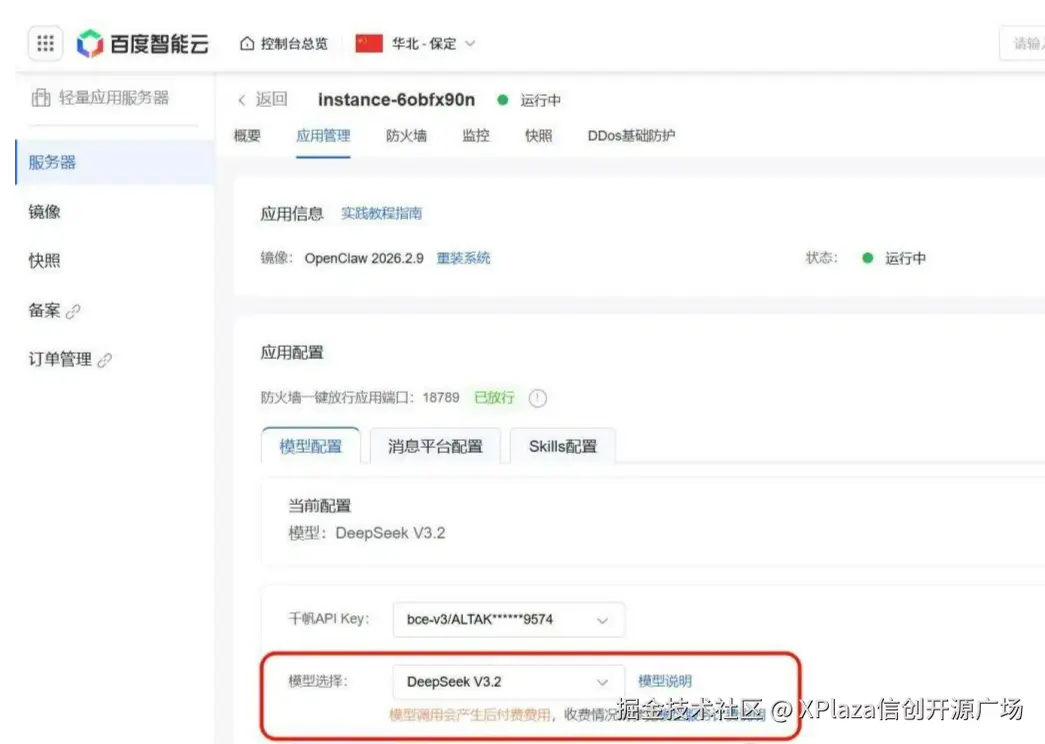The height and width of the screenshot is (744, 1045).
Task: Open the 快照 tab in the instance header
Action: pos(538,136)
